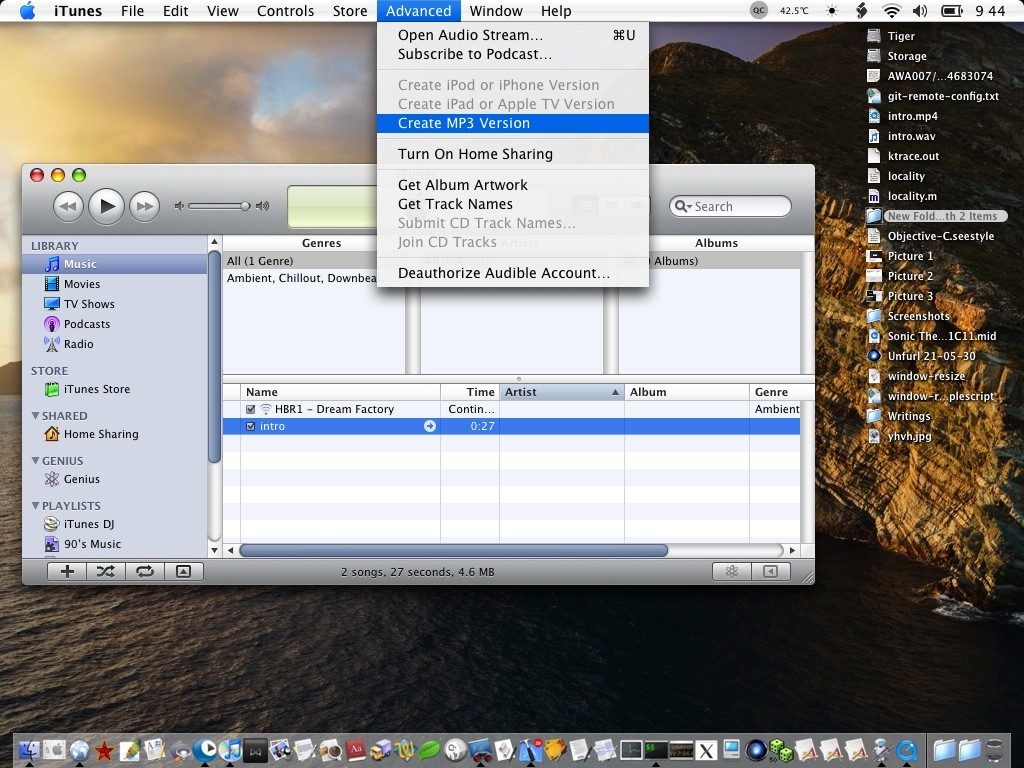Collapse the GENIUS section

35,460
